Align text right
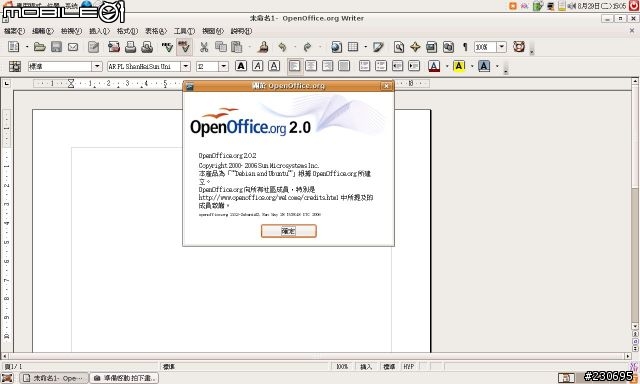This screenshot has height=384, width=640. point(327,66)
